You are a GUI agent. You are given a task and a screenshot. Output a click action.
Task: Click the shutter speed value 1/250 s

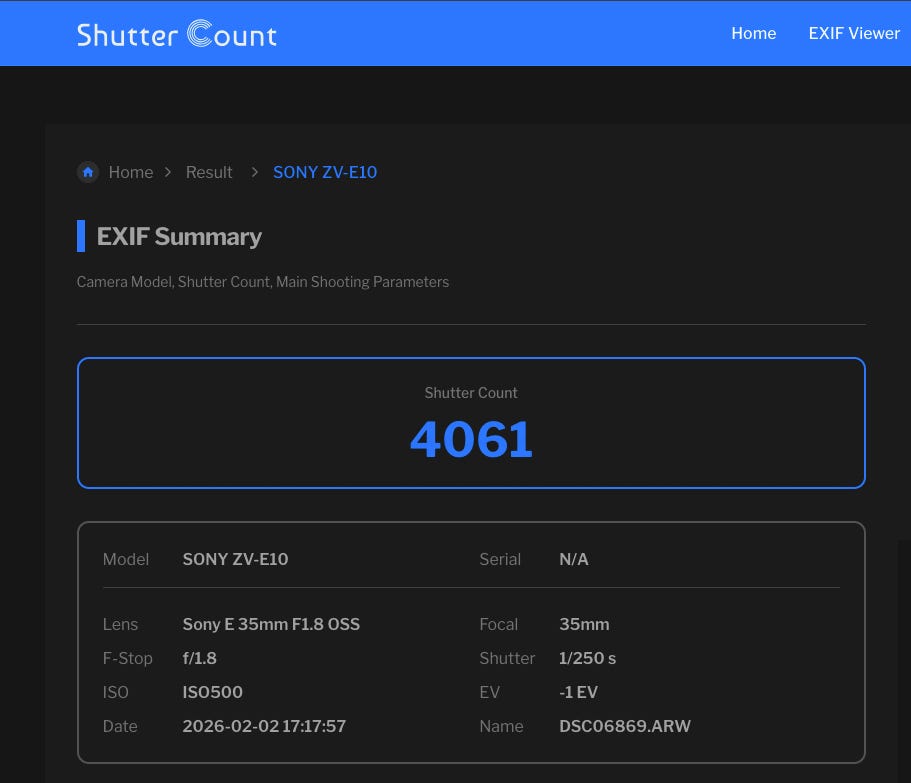pos(587,658)
